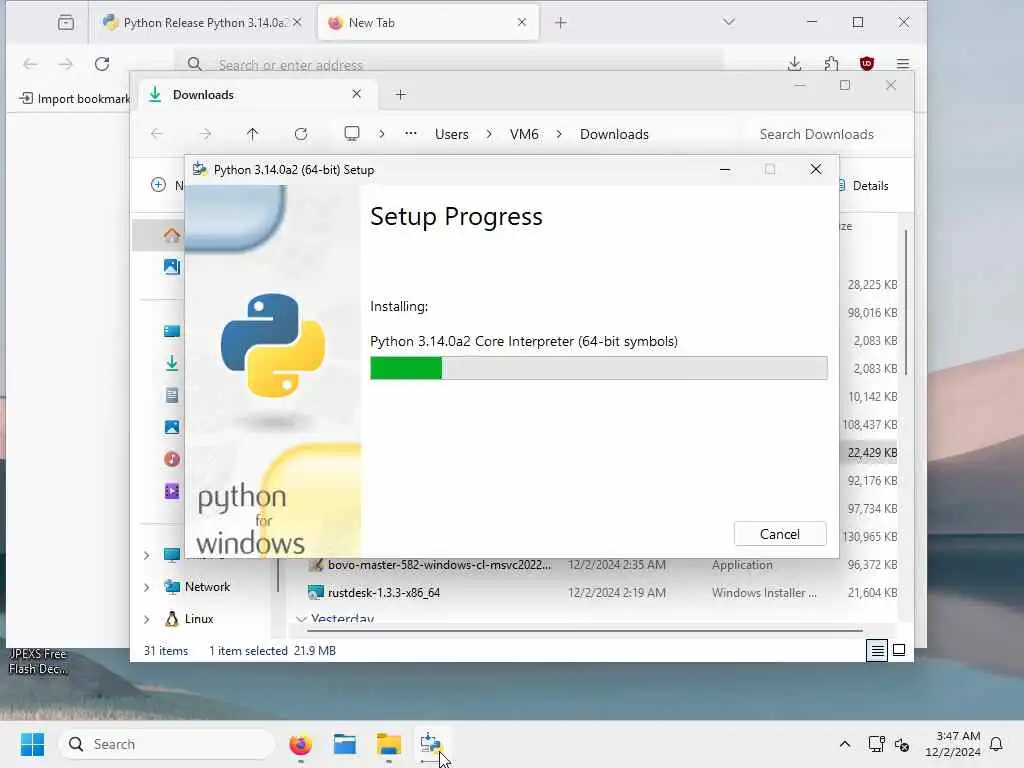The width and height of the screenshot is (1024, 768).
Task: Close the Downloads File Explorer tab
Action: click(357, 94)
